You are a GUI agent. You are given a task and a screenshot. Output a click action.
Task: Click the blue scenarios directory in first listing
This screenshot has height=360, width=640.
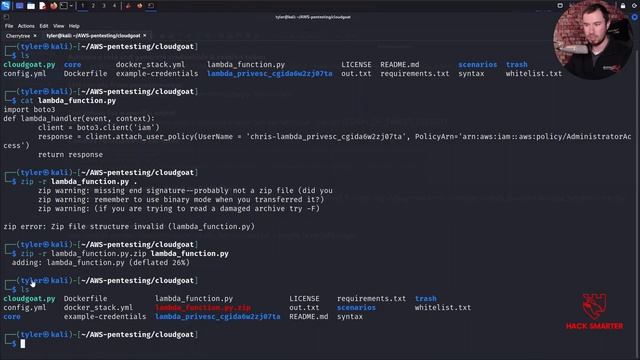tap(478, 64)
